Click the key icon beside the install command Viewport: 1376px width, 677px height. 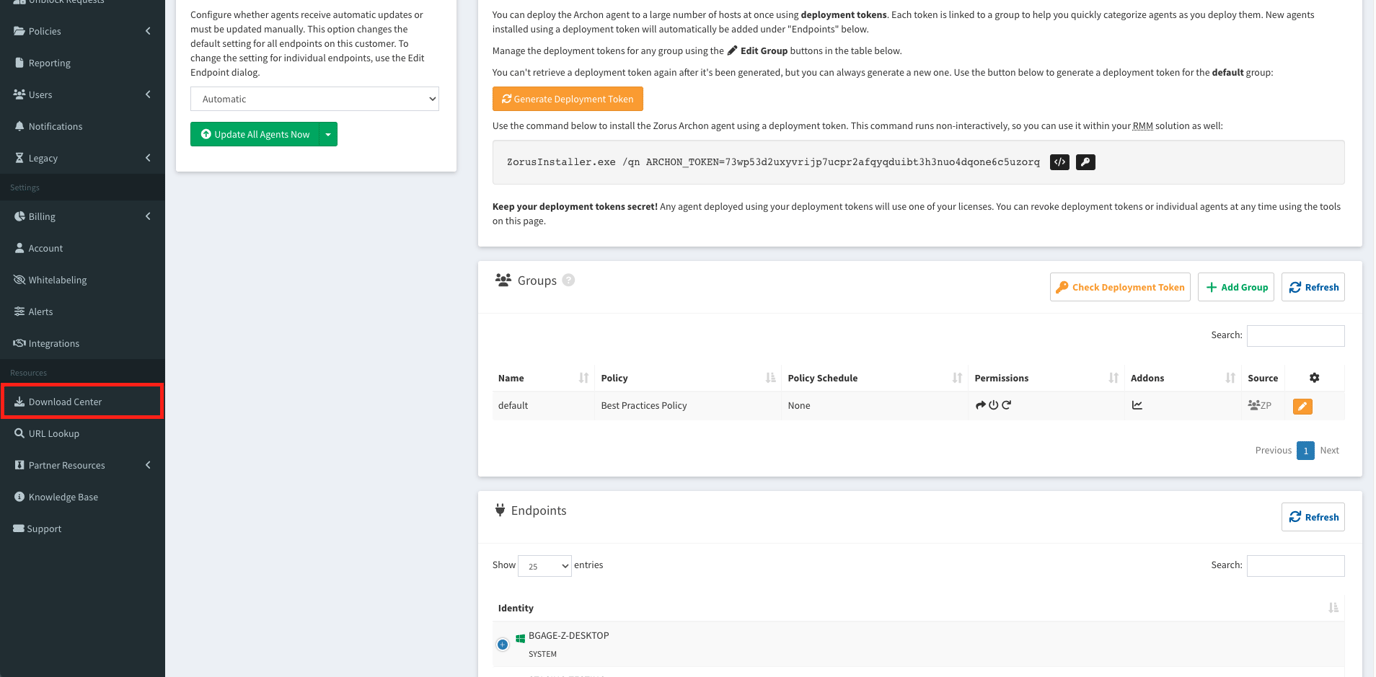coord(1085,162)
